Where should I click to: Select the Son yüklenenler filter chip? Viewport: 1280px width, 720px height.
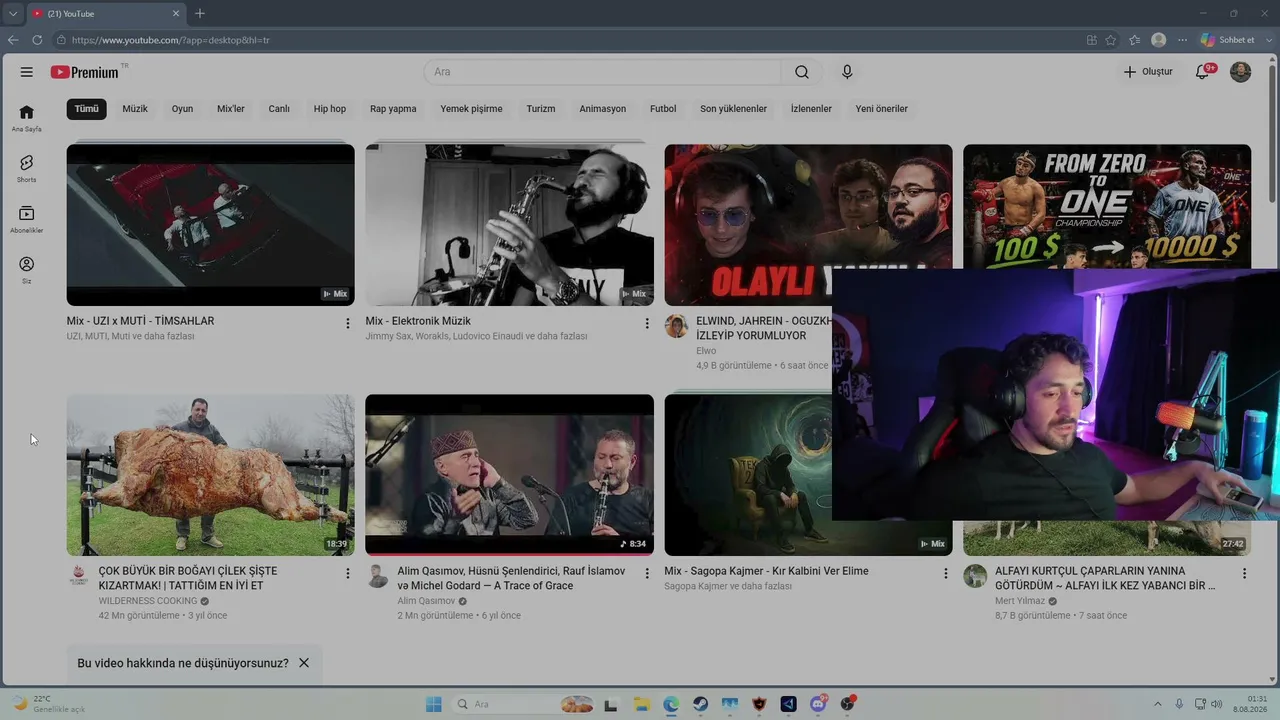coord(733,109)
